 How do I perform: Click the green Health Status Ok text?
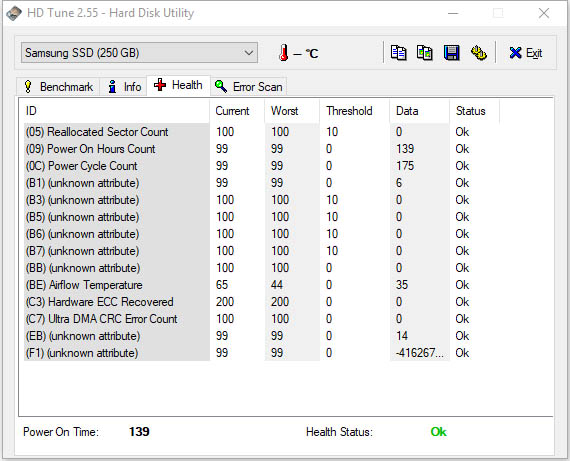pos(438,432)
